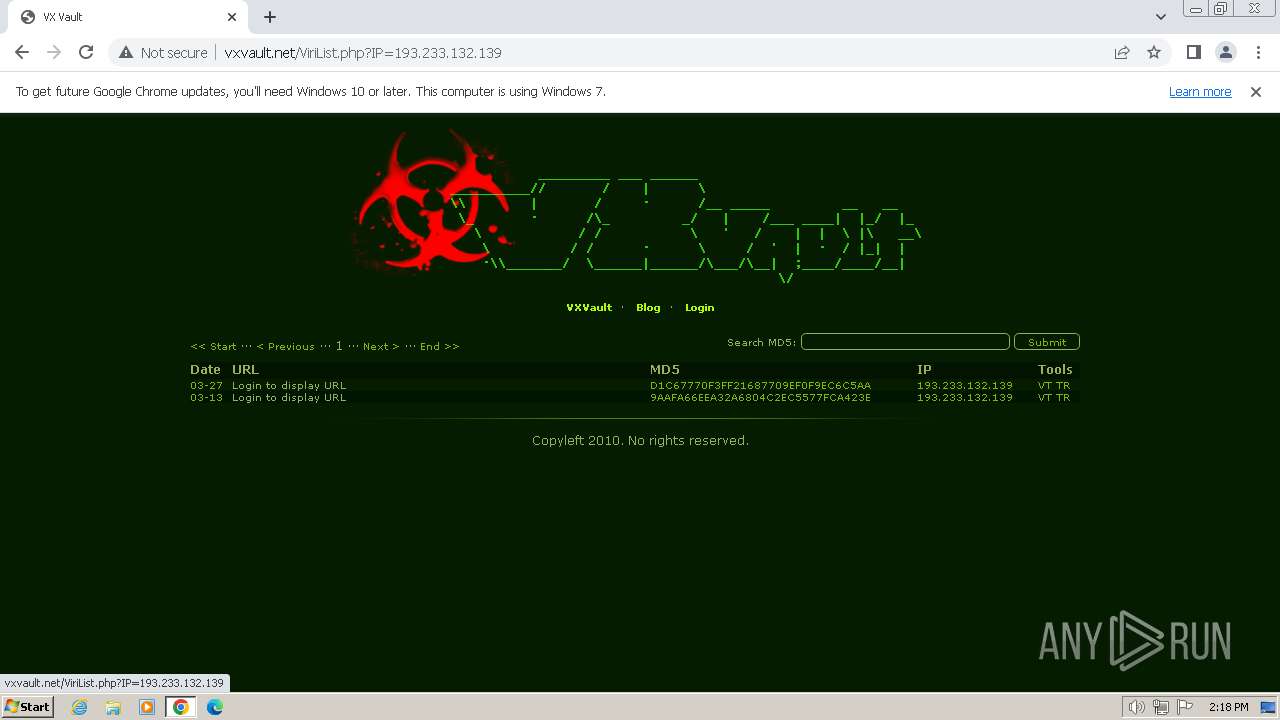Reload the VX Vault page
This screenshot has height=720, width=1280.
coord(86,52)
